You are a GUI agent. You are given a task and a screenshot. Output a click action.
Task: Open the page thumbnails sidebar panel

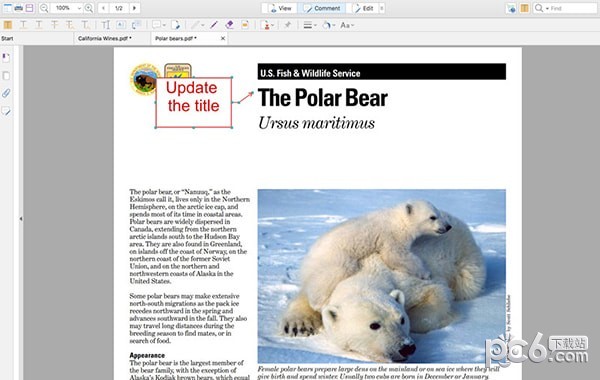tap(6, 76)
